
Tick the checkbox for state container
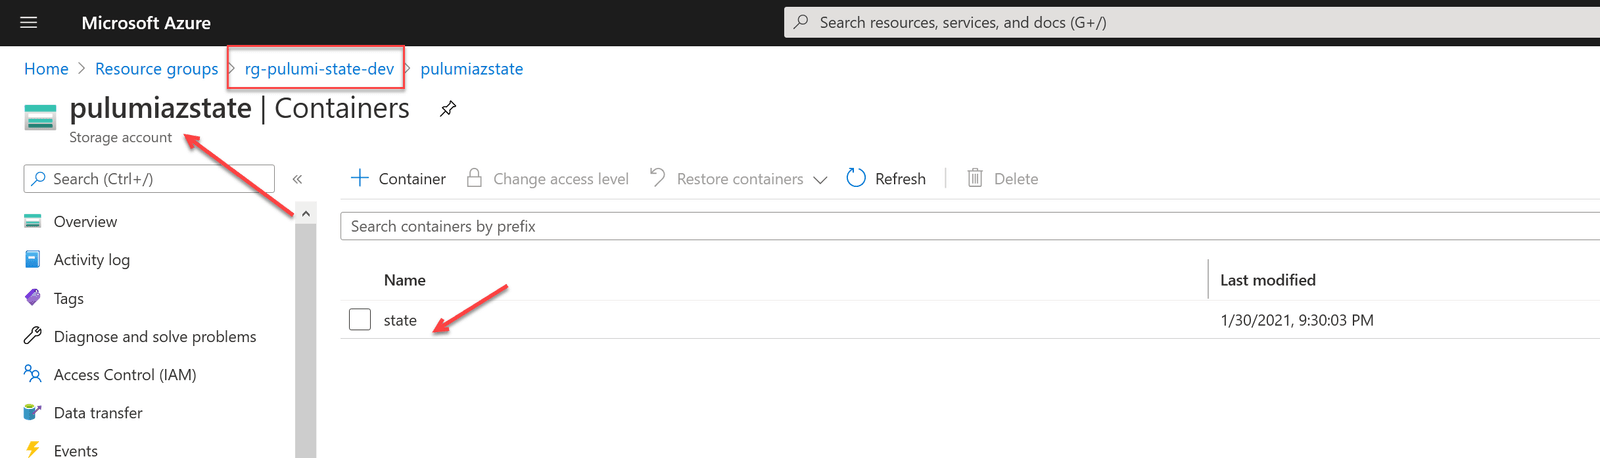(x=360, y=320)
